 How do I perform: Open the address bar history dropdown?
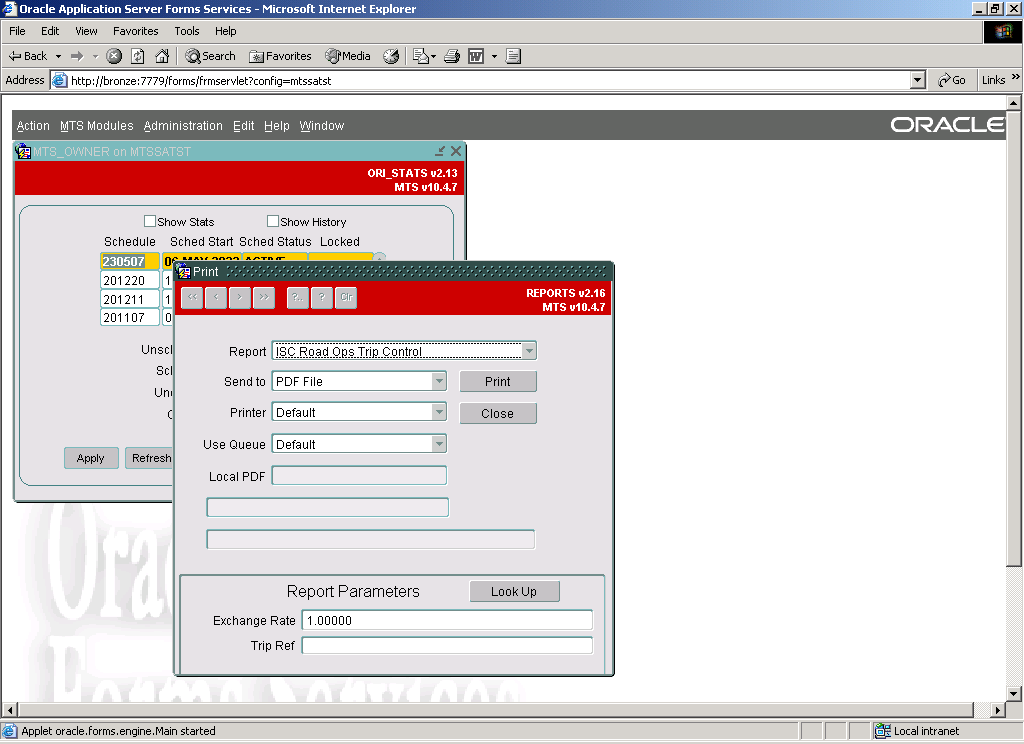pyautogui.click(x=918, y=80)
